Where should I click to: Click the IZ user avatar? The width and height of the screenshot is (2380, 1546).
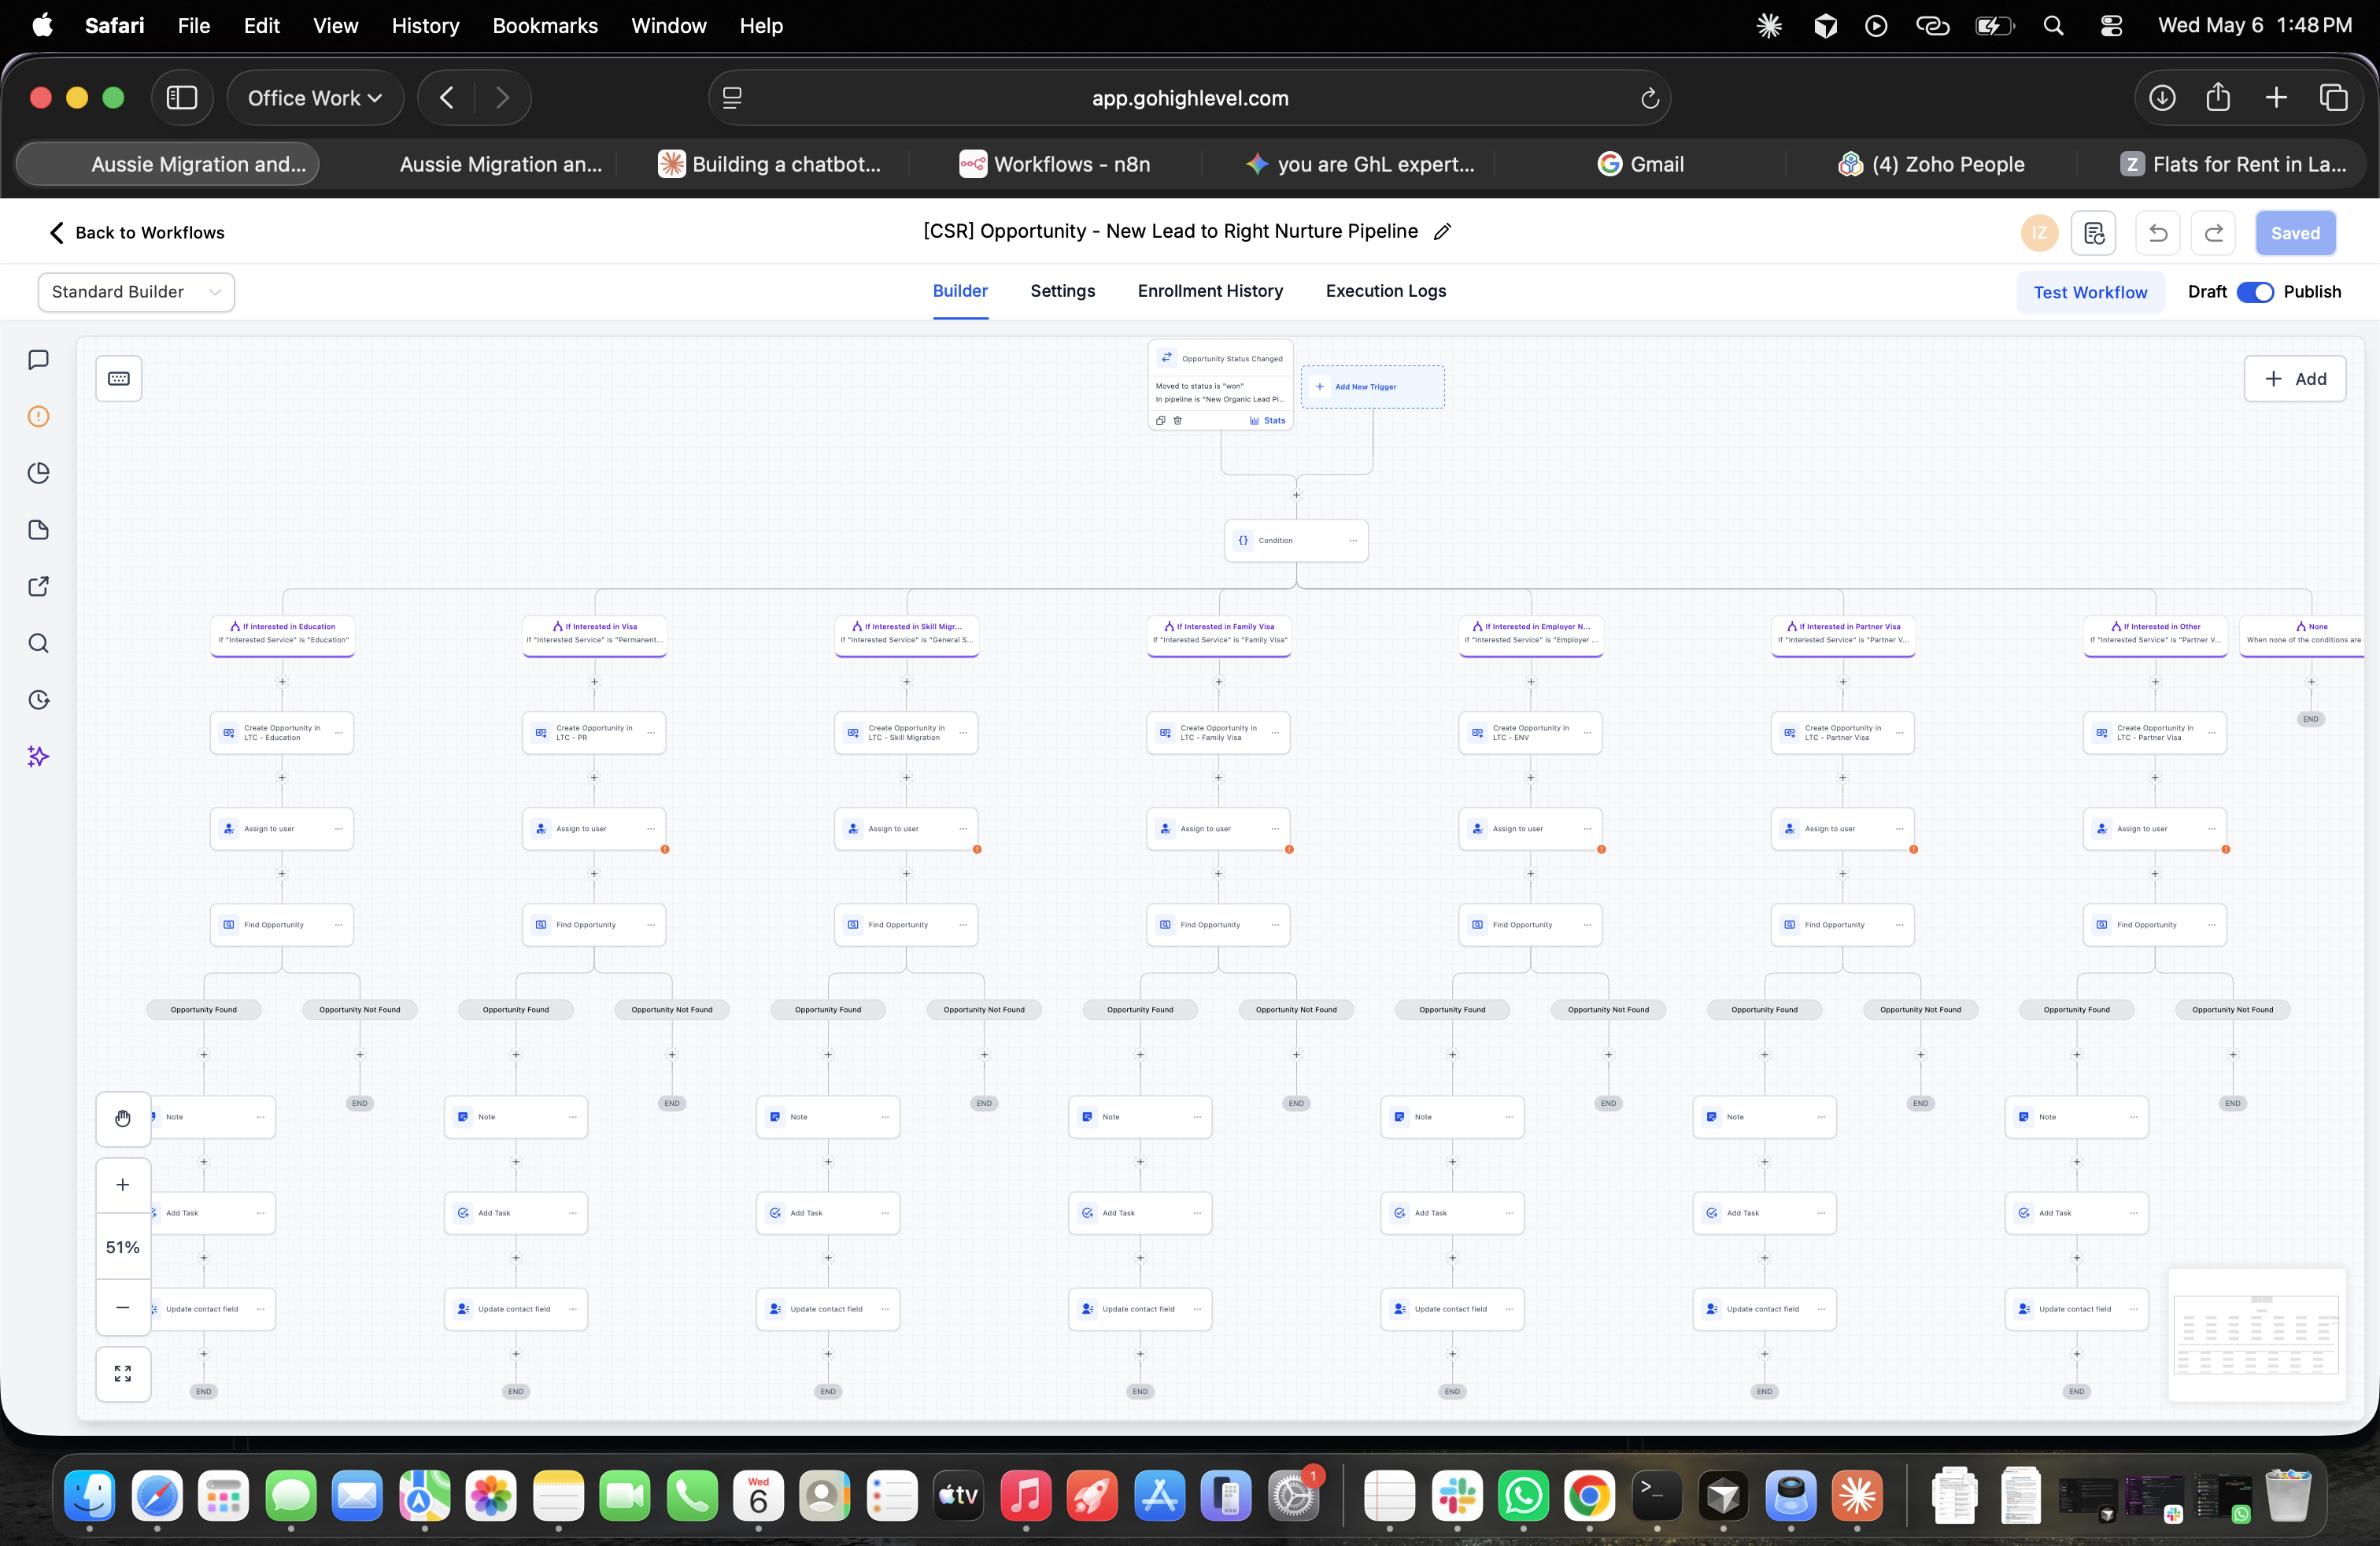click(x=2040, y=233)
